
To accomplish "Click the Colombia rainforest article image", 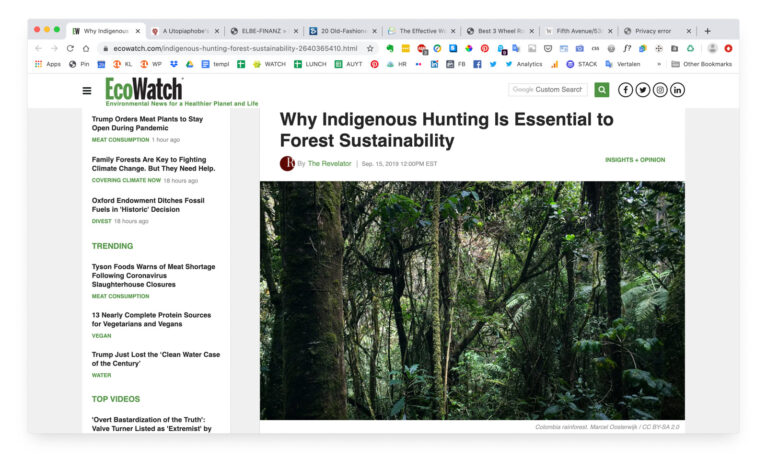I will 472,300.
